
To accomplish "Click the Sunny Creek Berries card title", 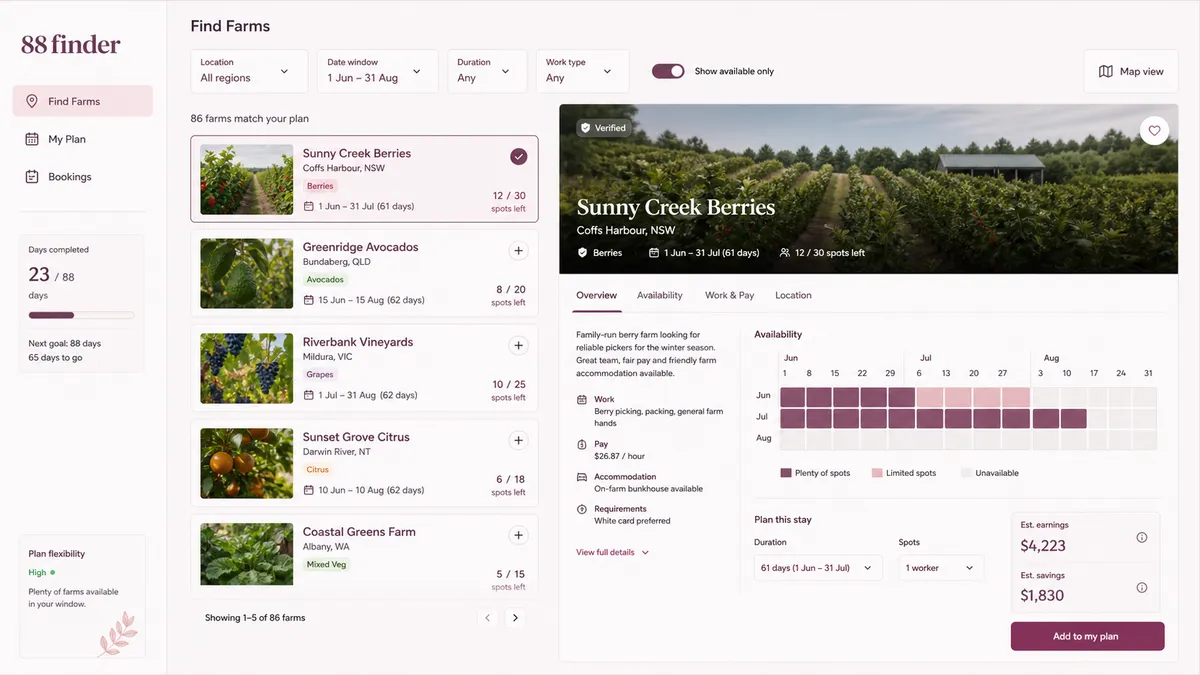I will click(x=357, y=153).
